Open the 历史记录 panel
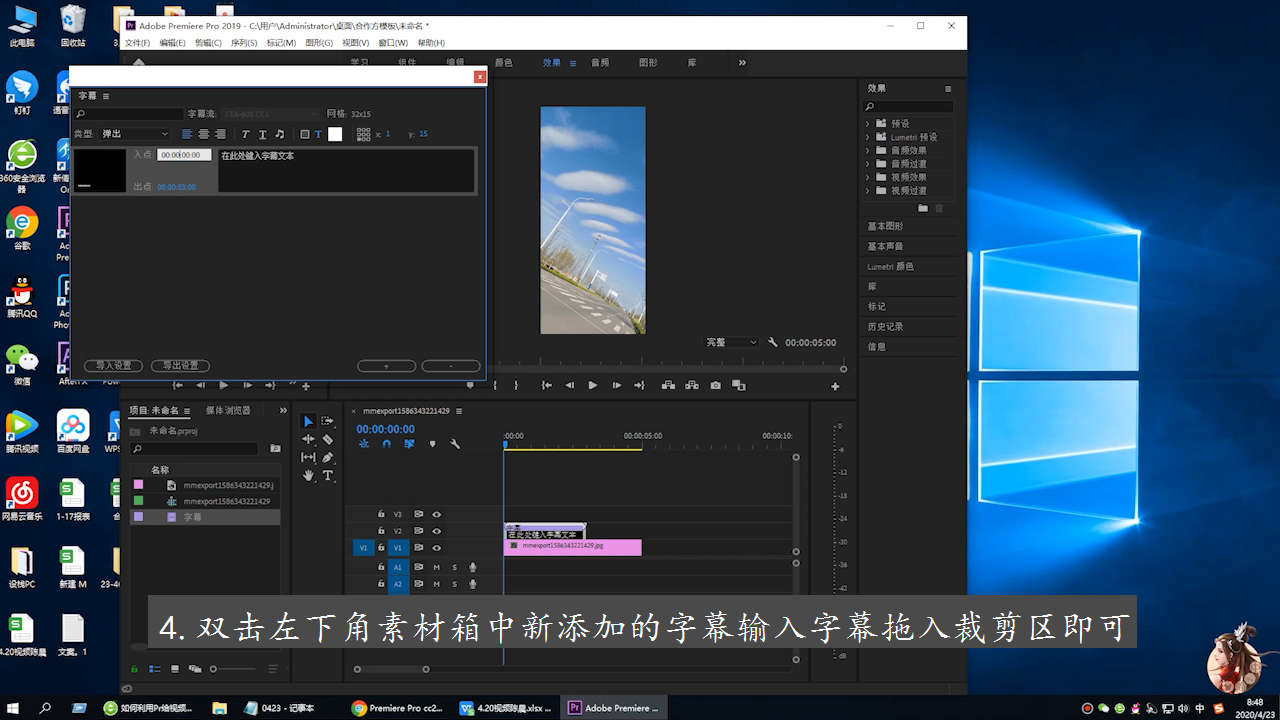 click(885, 326)
